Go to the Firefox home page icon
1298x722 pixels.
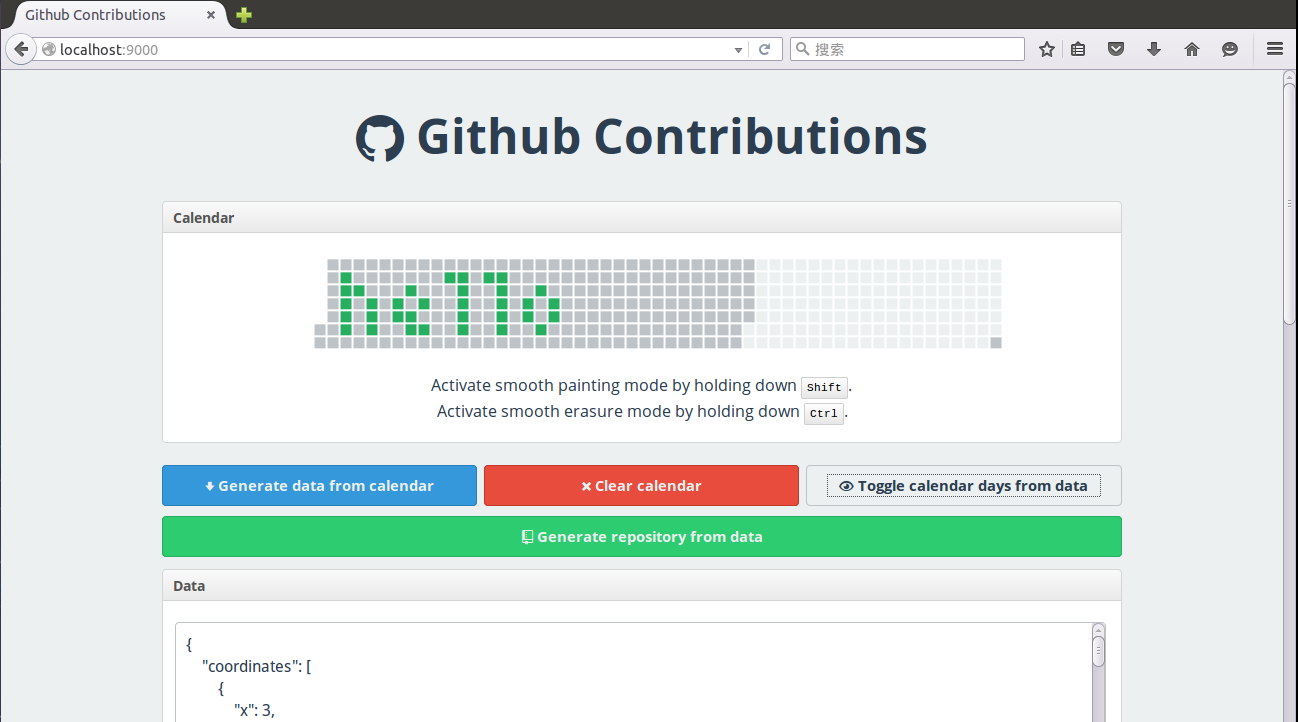[1192, 49]
